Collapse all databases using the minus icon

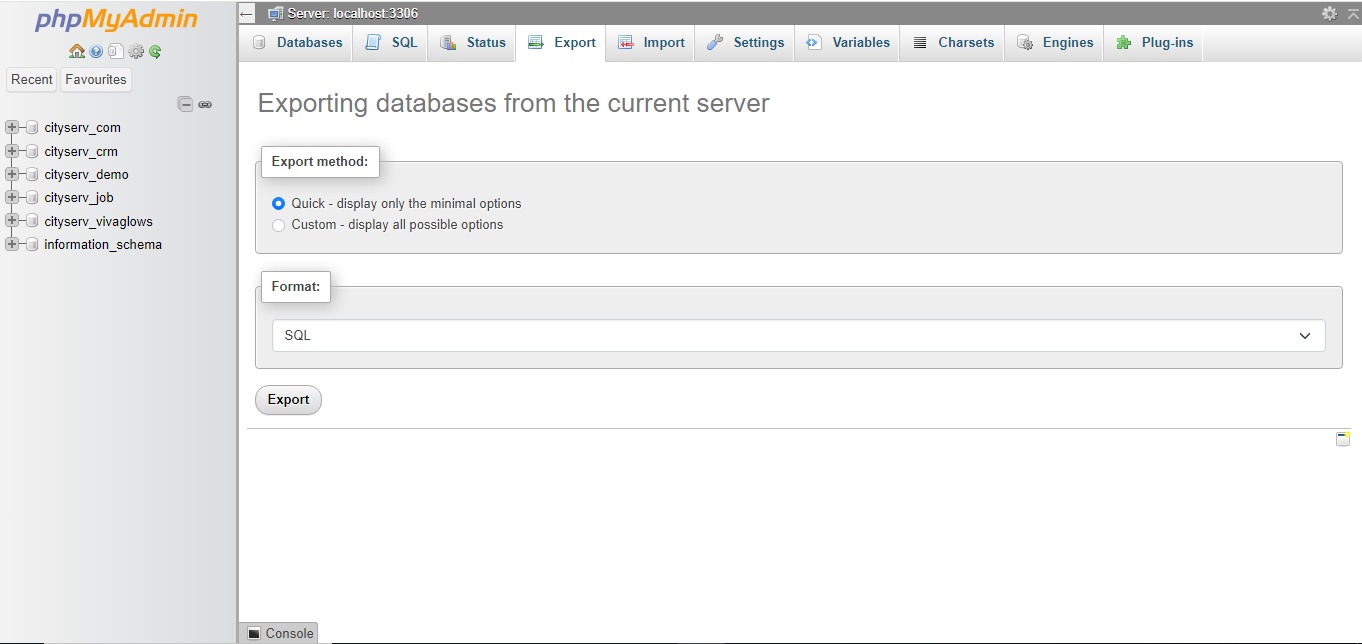pyautogui.click(x=185, y=104)
